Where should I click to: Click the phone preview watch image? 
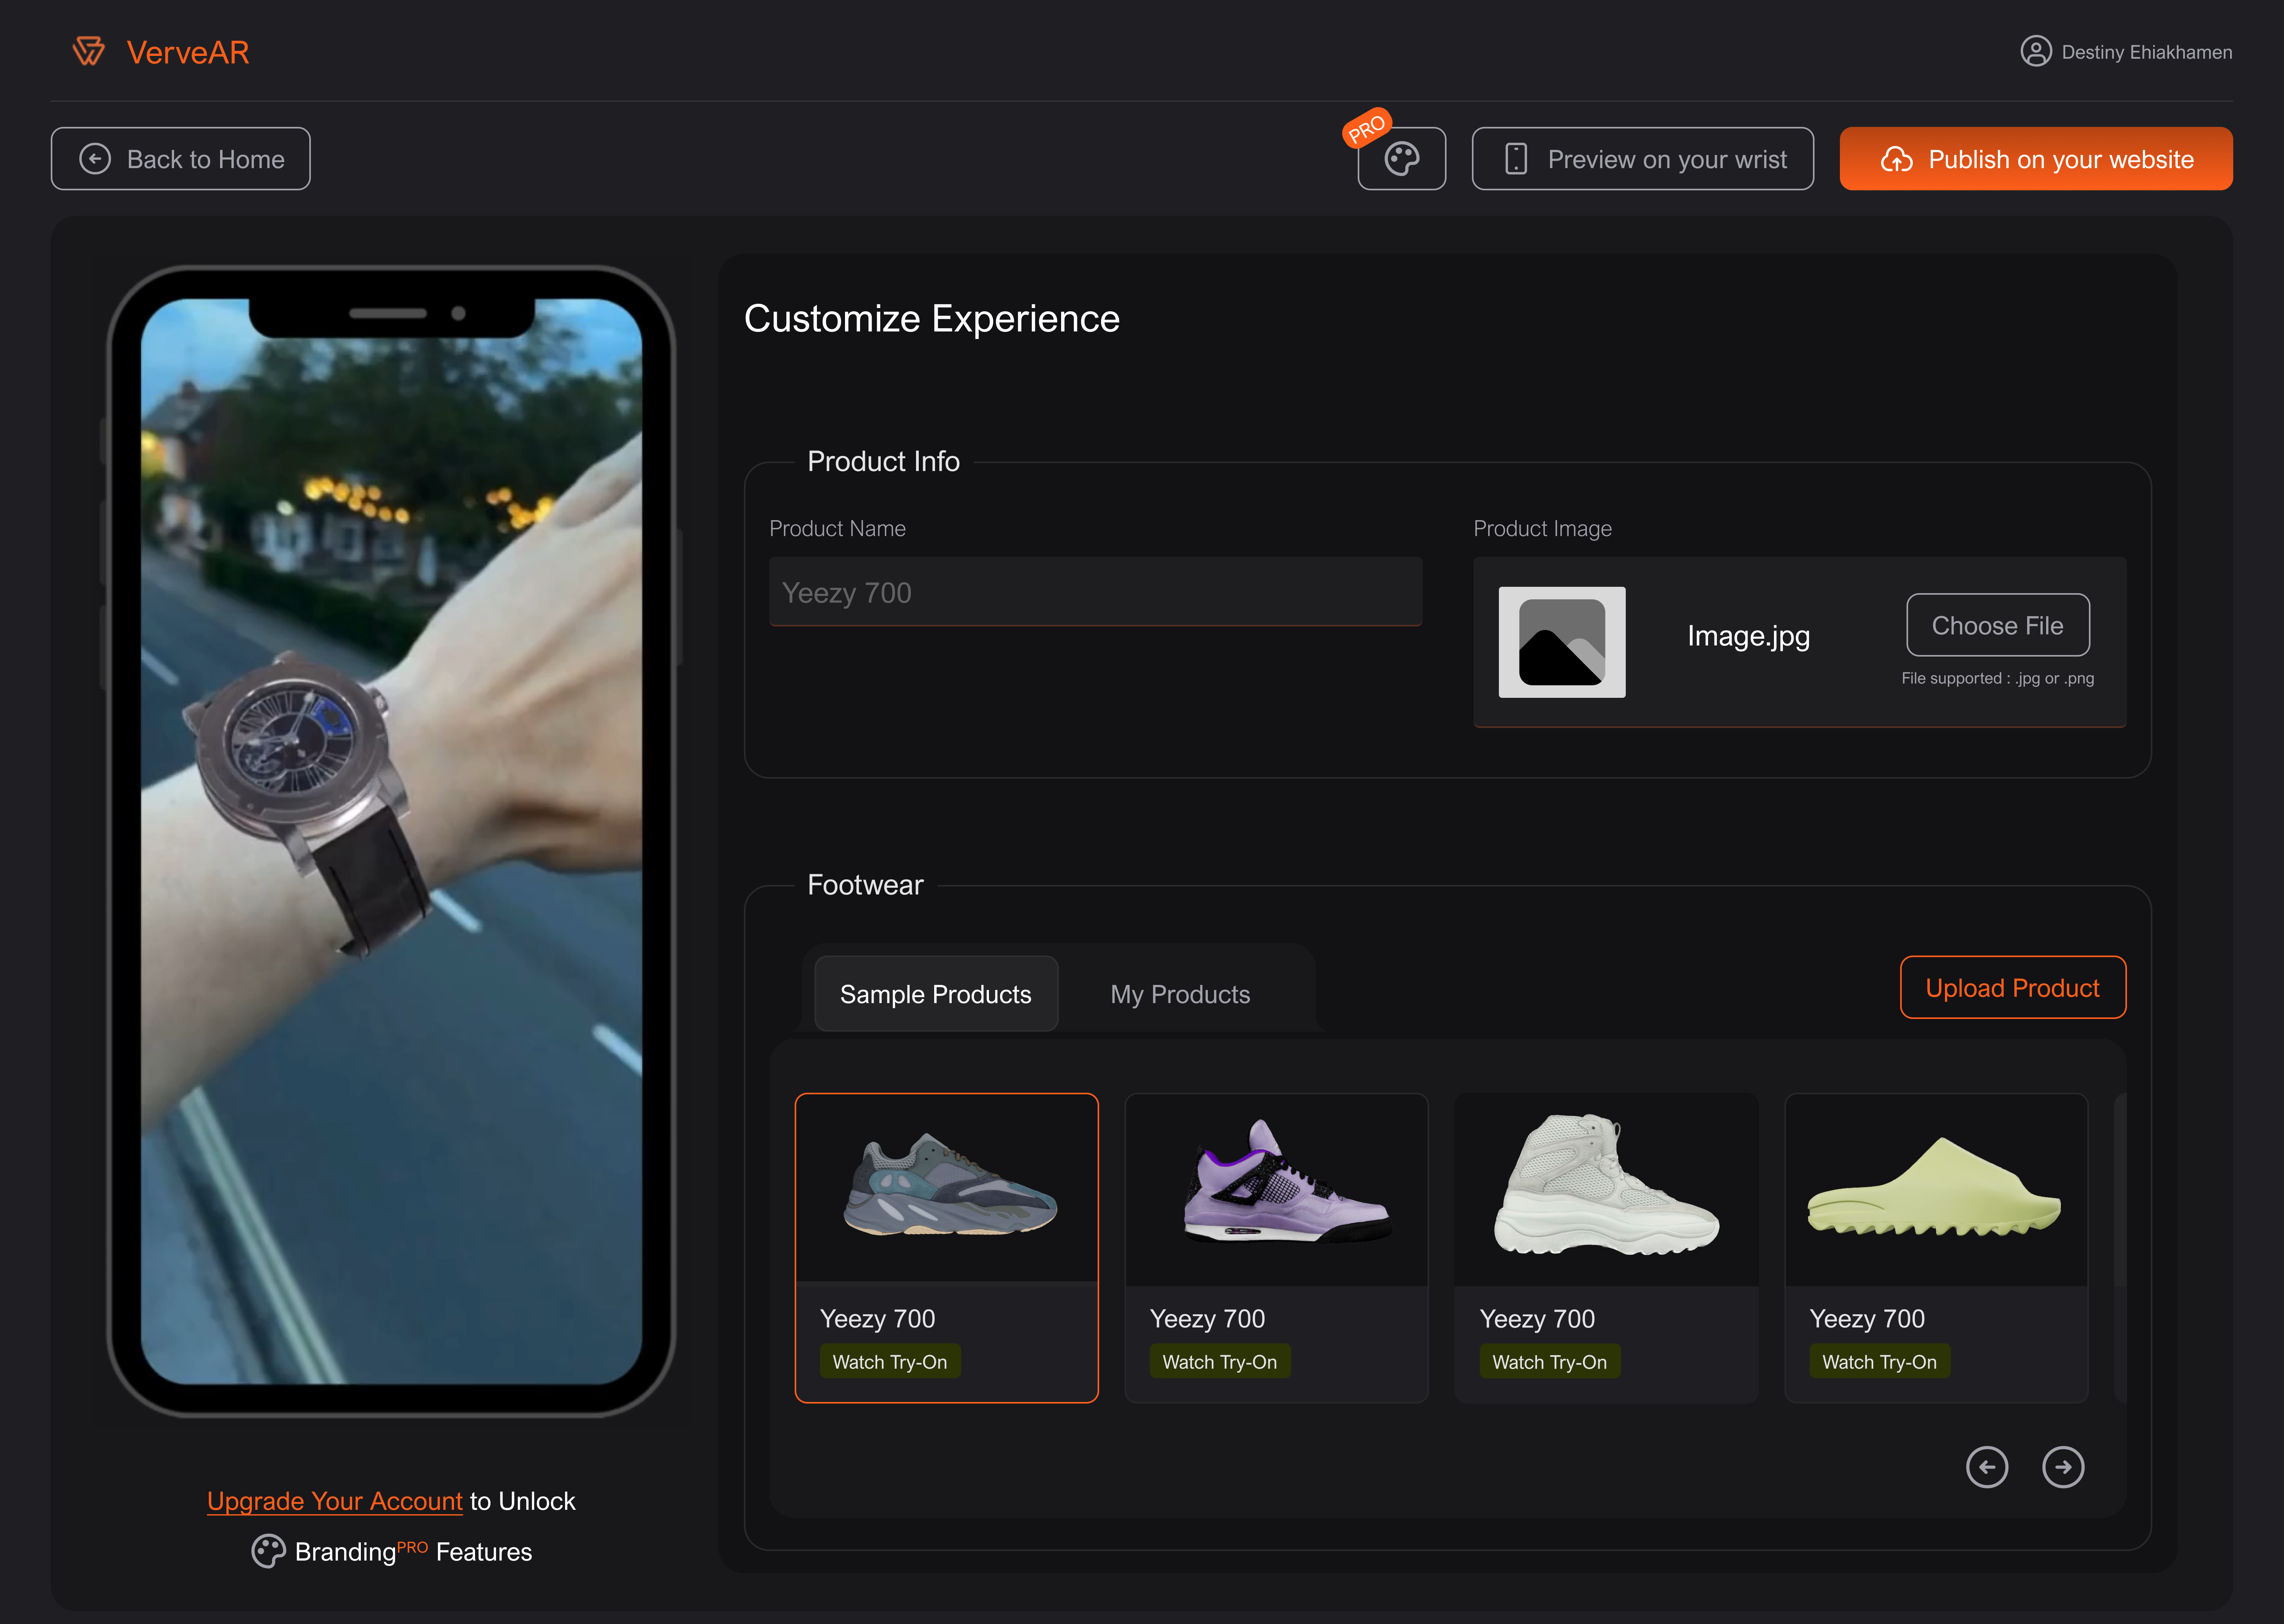pos(391,840)
